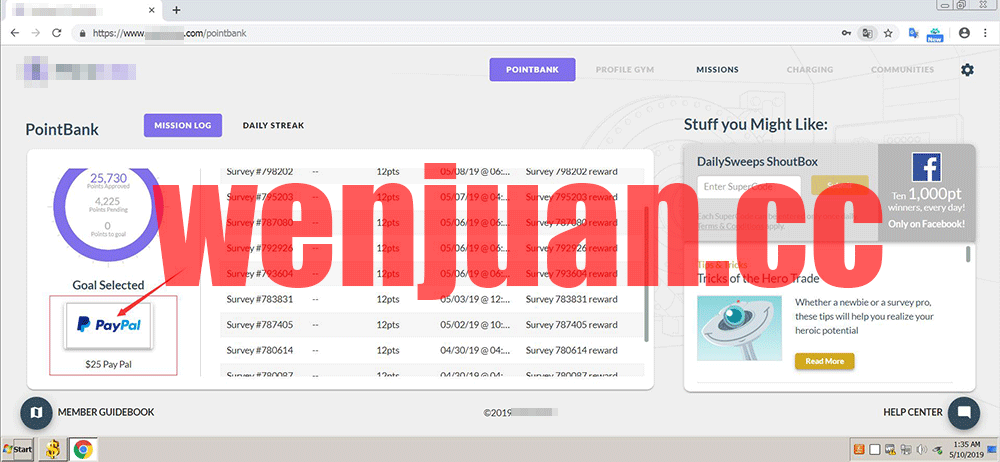The width and height of the screenshot is (1000, 462).
Task: Open the Windows Start button
Action: coord(17,450)
